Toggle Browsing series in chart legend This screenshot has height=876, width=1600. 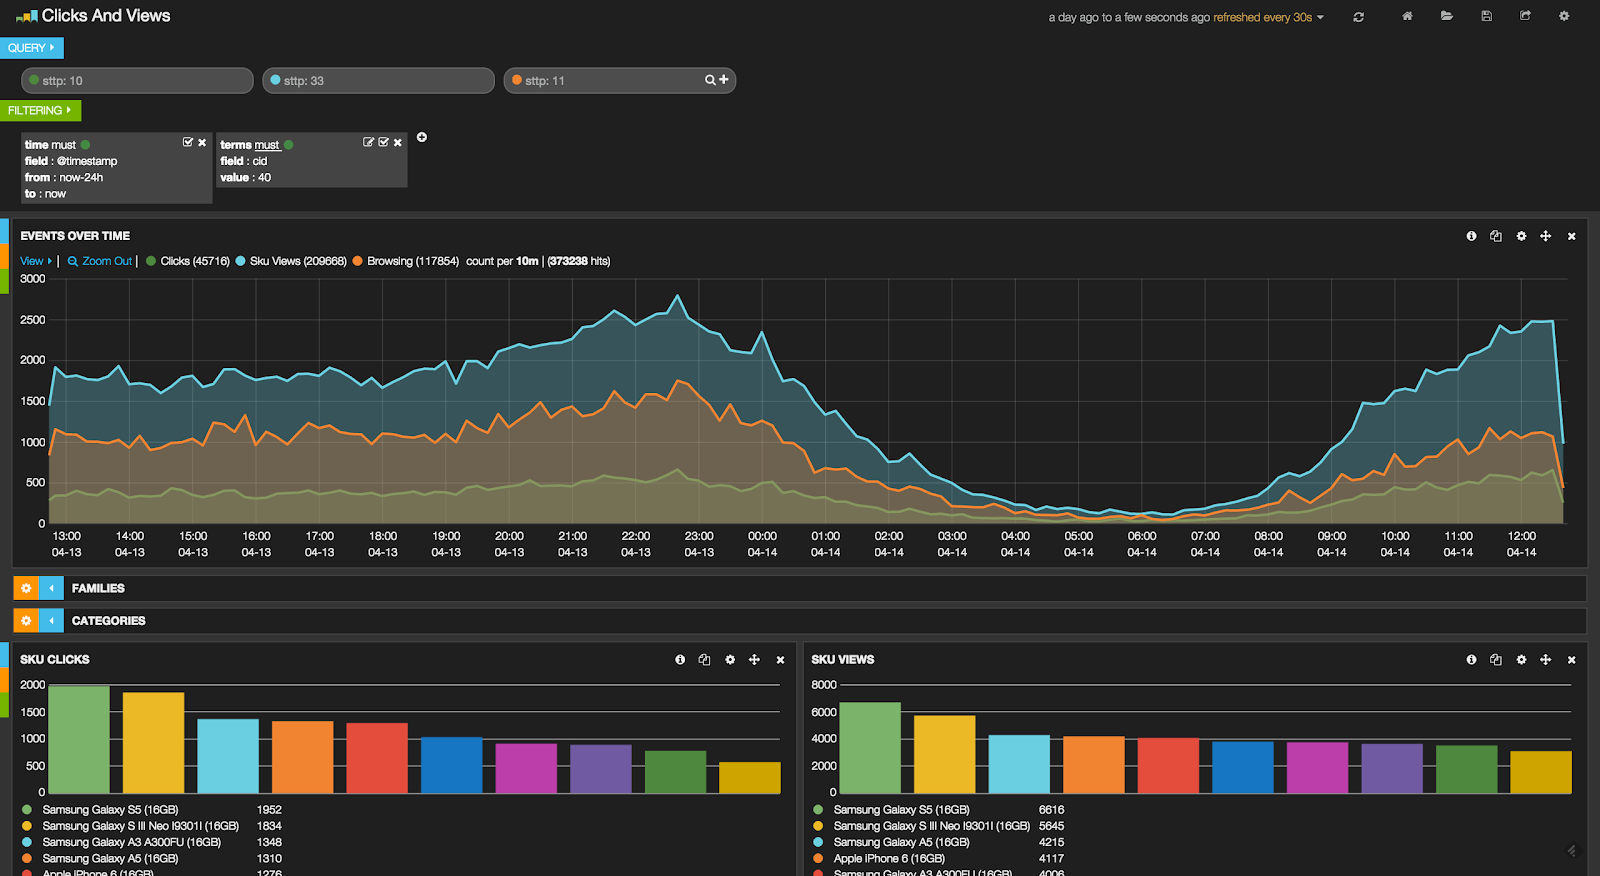point(406,261)
